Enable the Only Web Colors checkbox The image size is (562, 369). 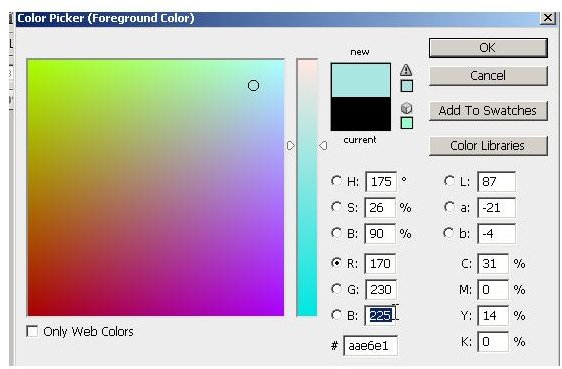(32, 331)
